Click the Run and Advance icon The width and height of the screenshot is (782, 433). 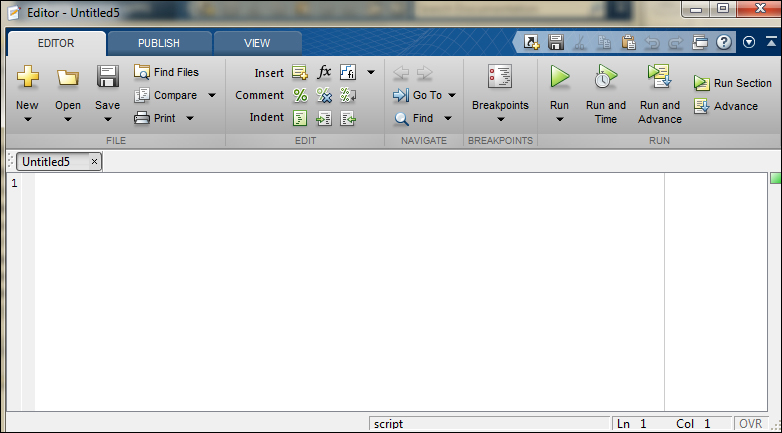point(660,76)
